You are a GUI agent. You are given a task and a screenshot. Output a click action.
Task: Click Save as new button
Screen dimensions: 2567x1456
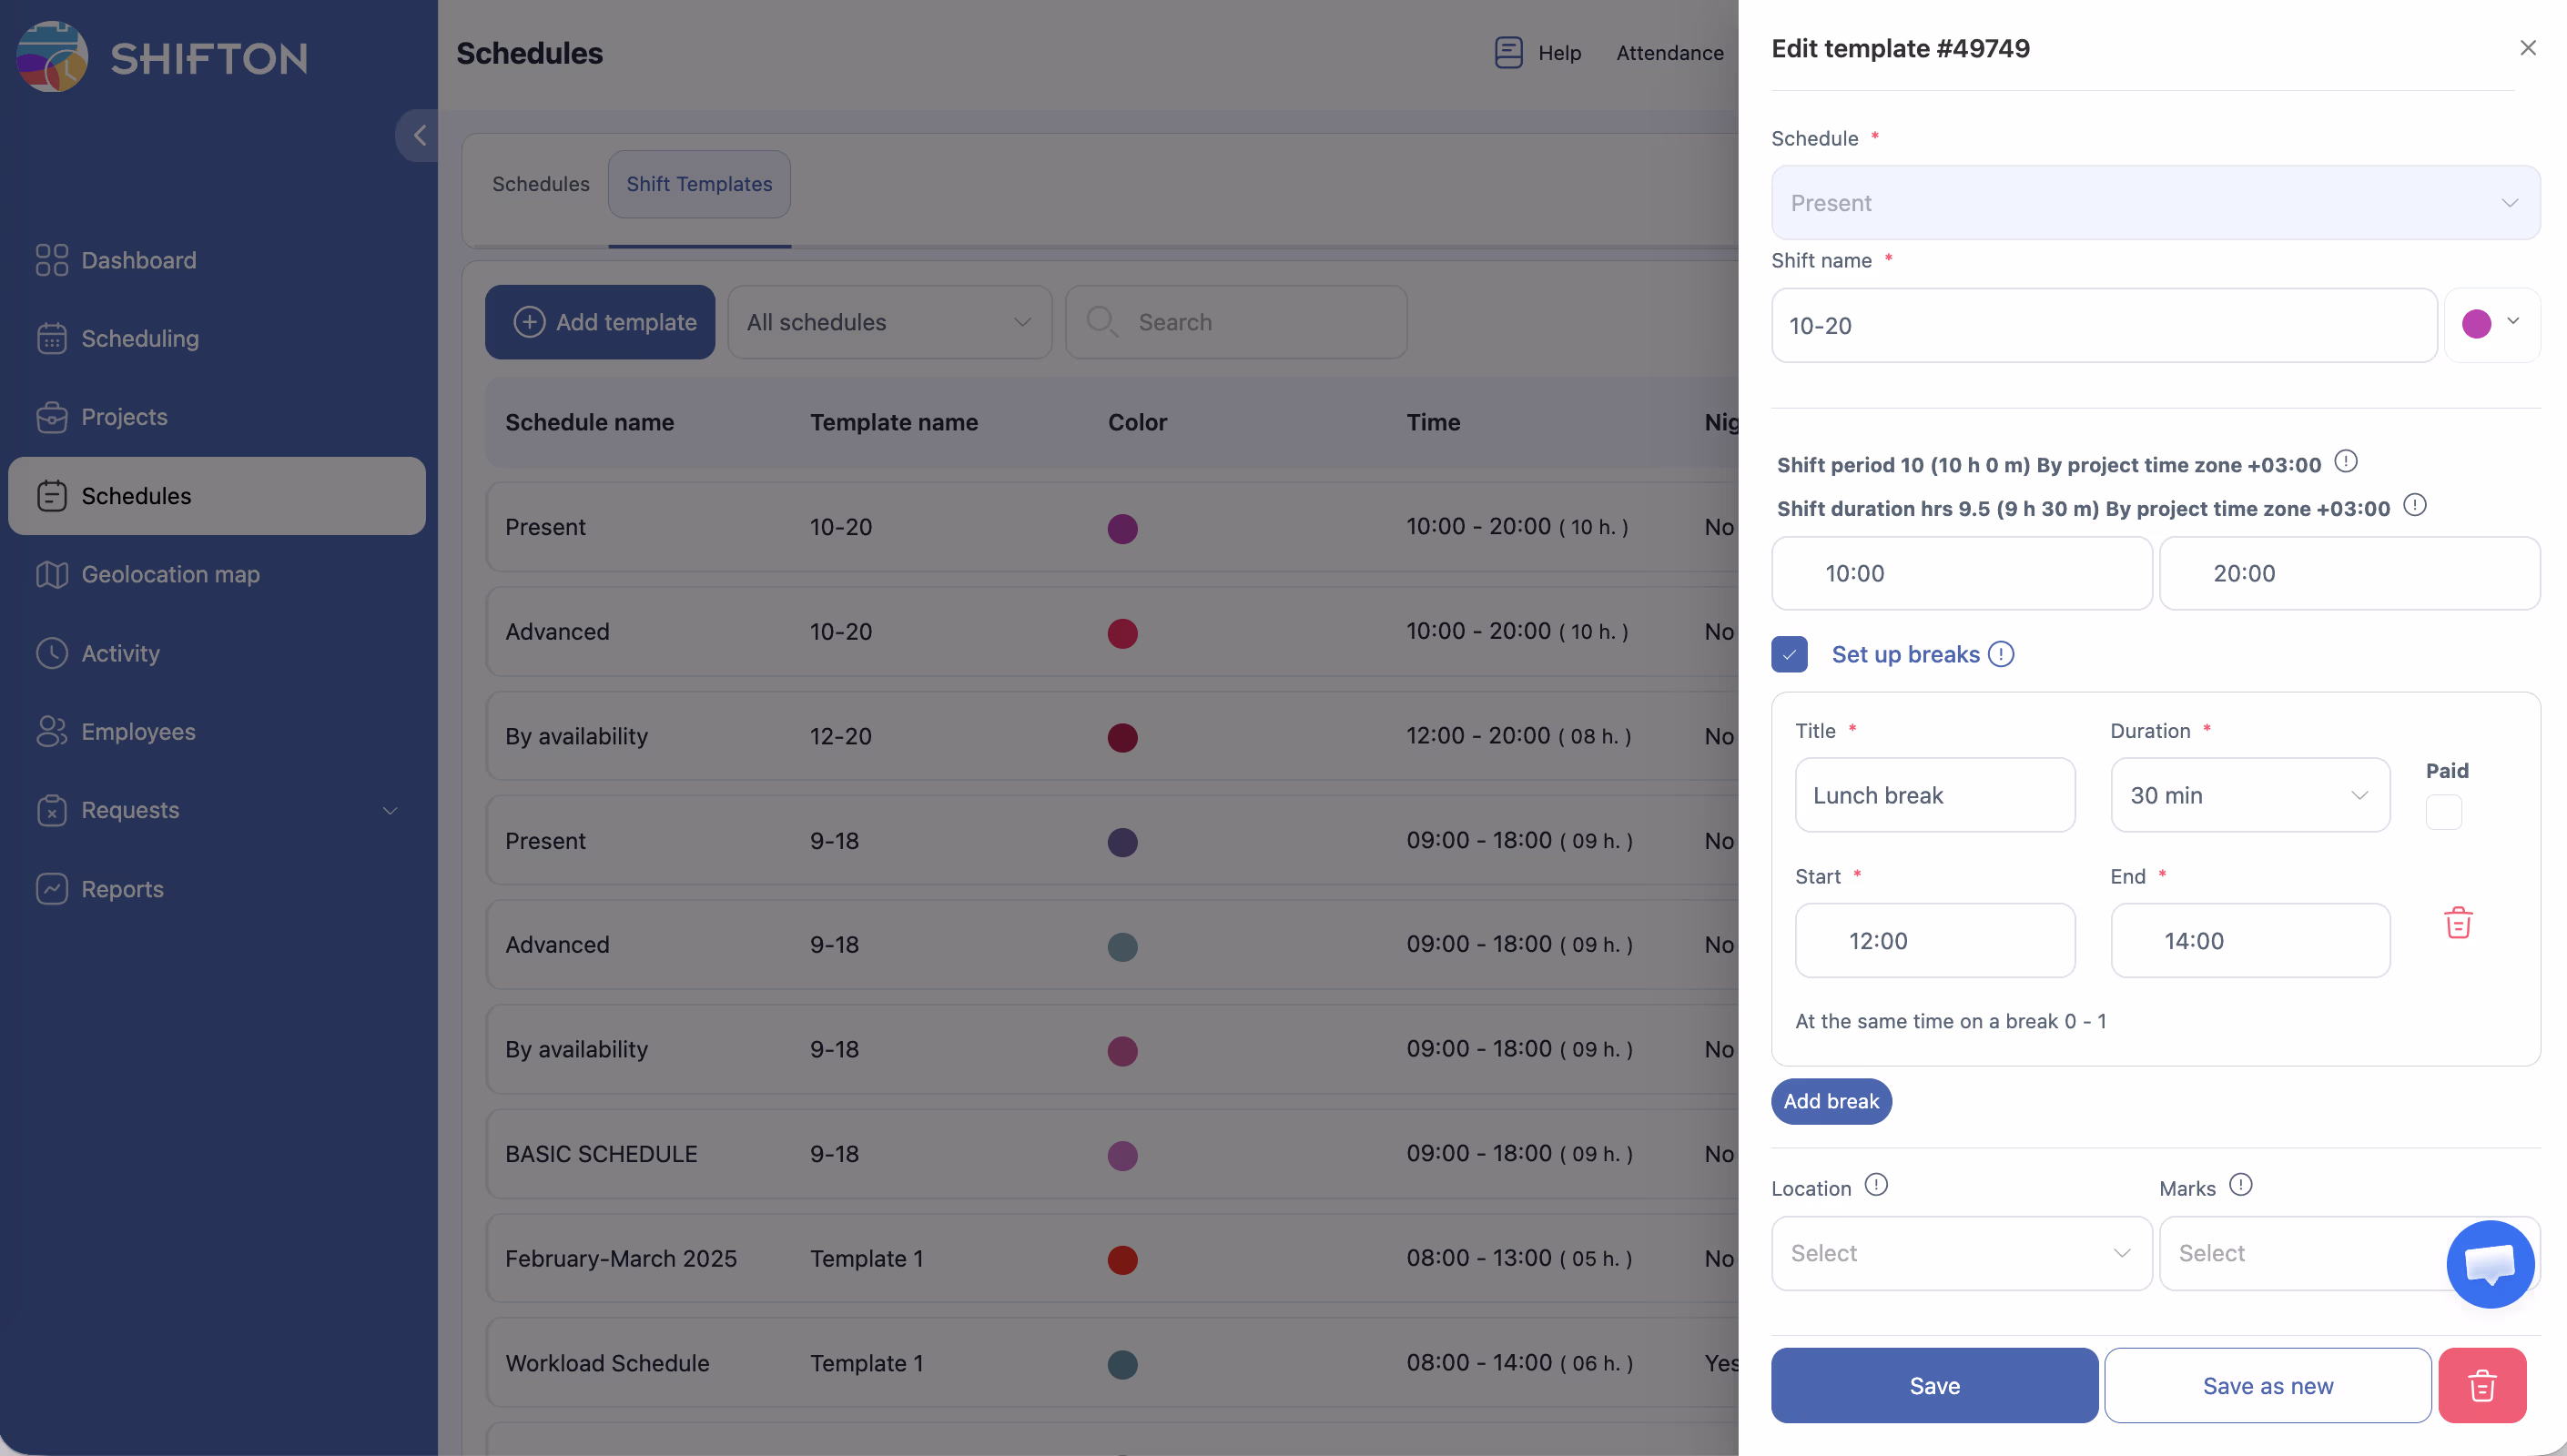click(x=2267, y=1385)
